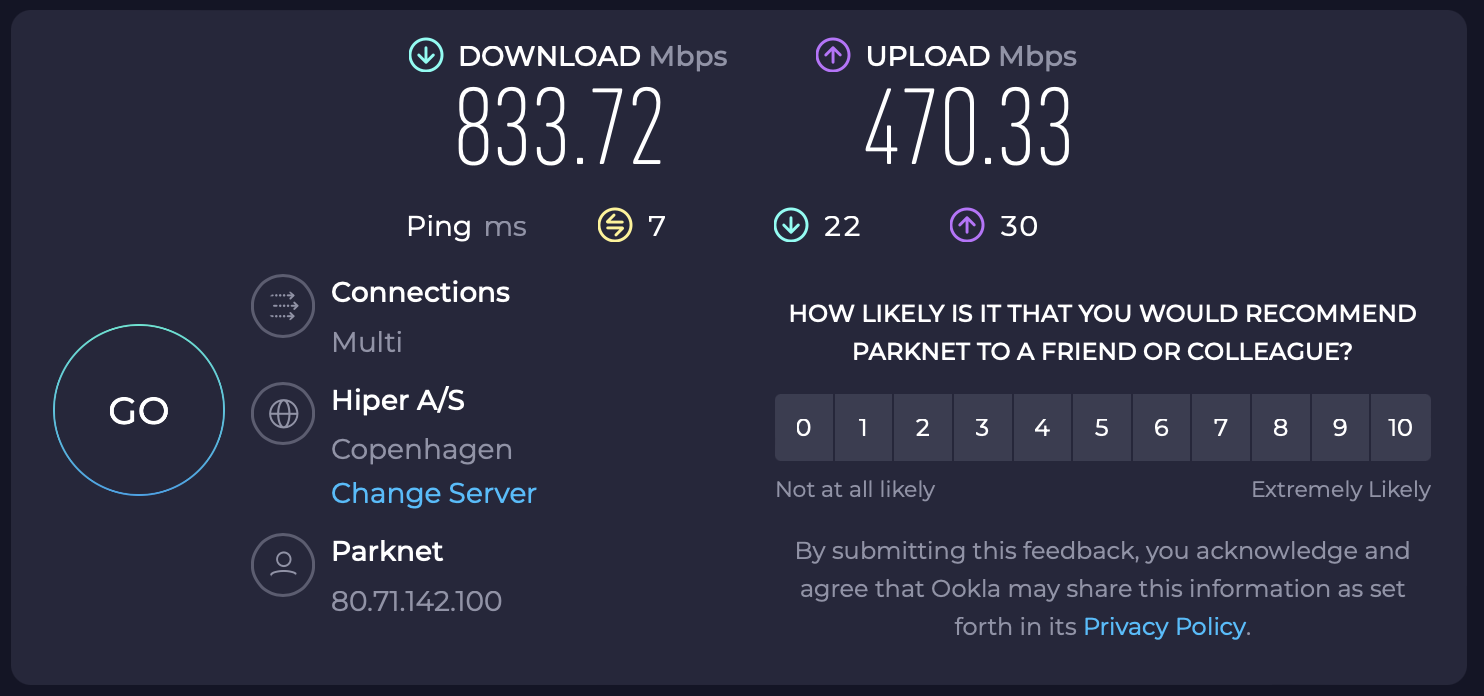Click the download arrow icon beside DOWNLOAD

point(426,55)
